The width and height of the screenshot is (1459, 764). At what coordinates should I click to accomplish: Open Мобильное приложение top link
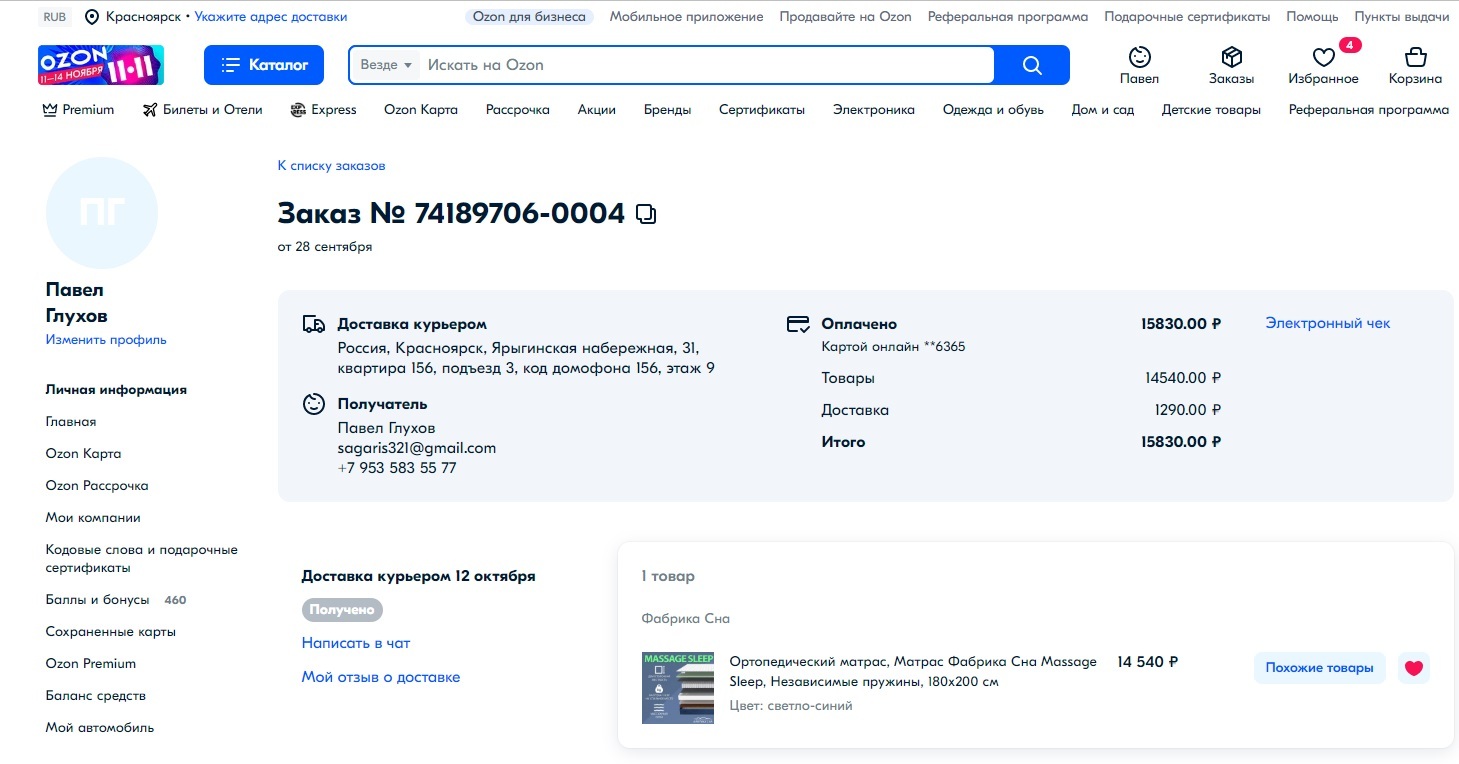686,17
